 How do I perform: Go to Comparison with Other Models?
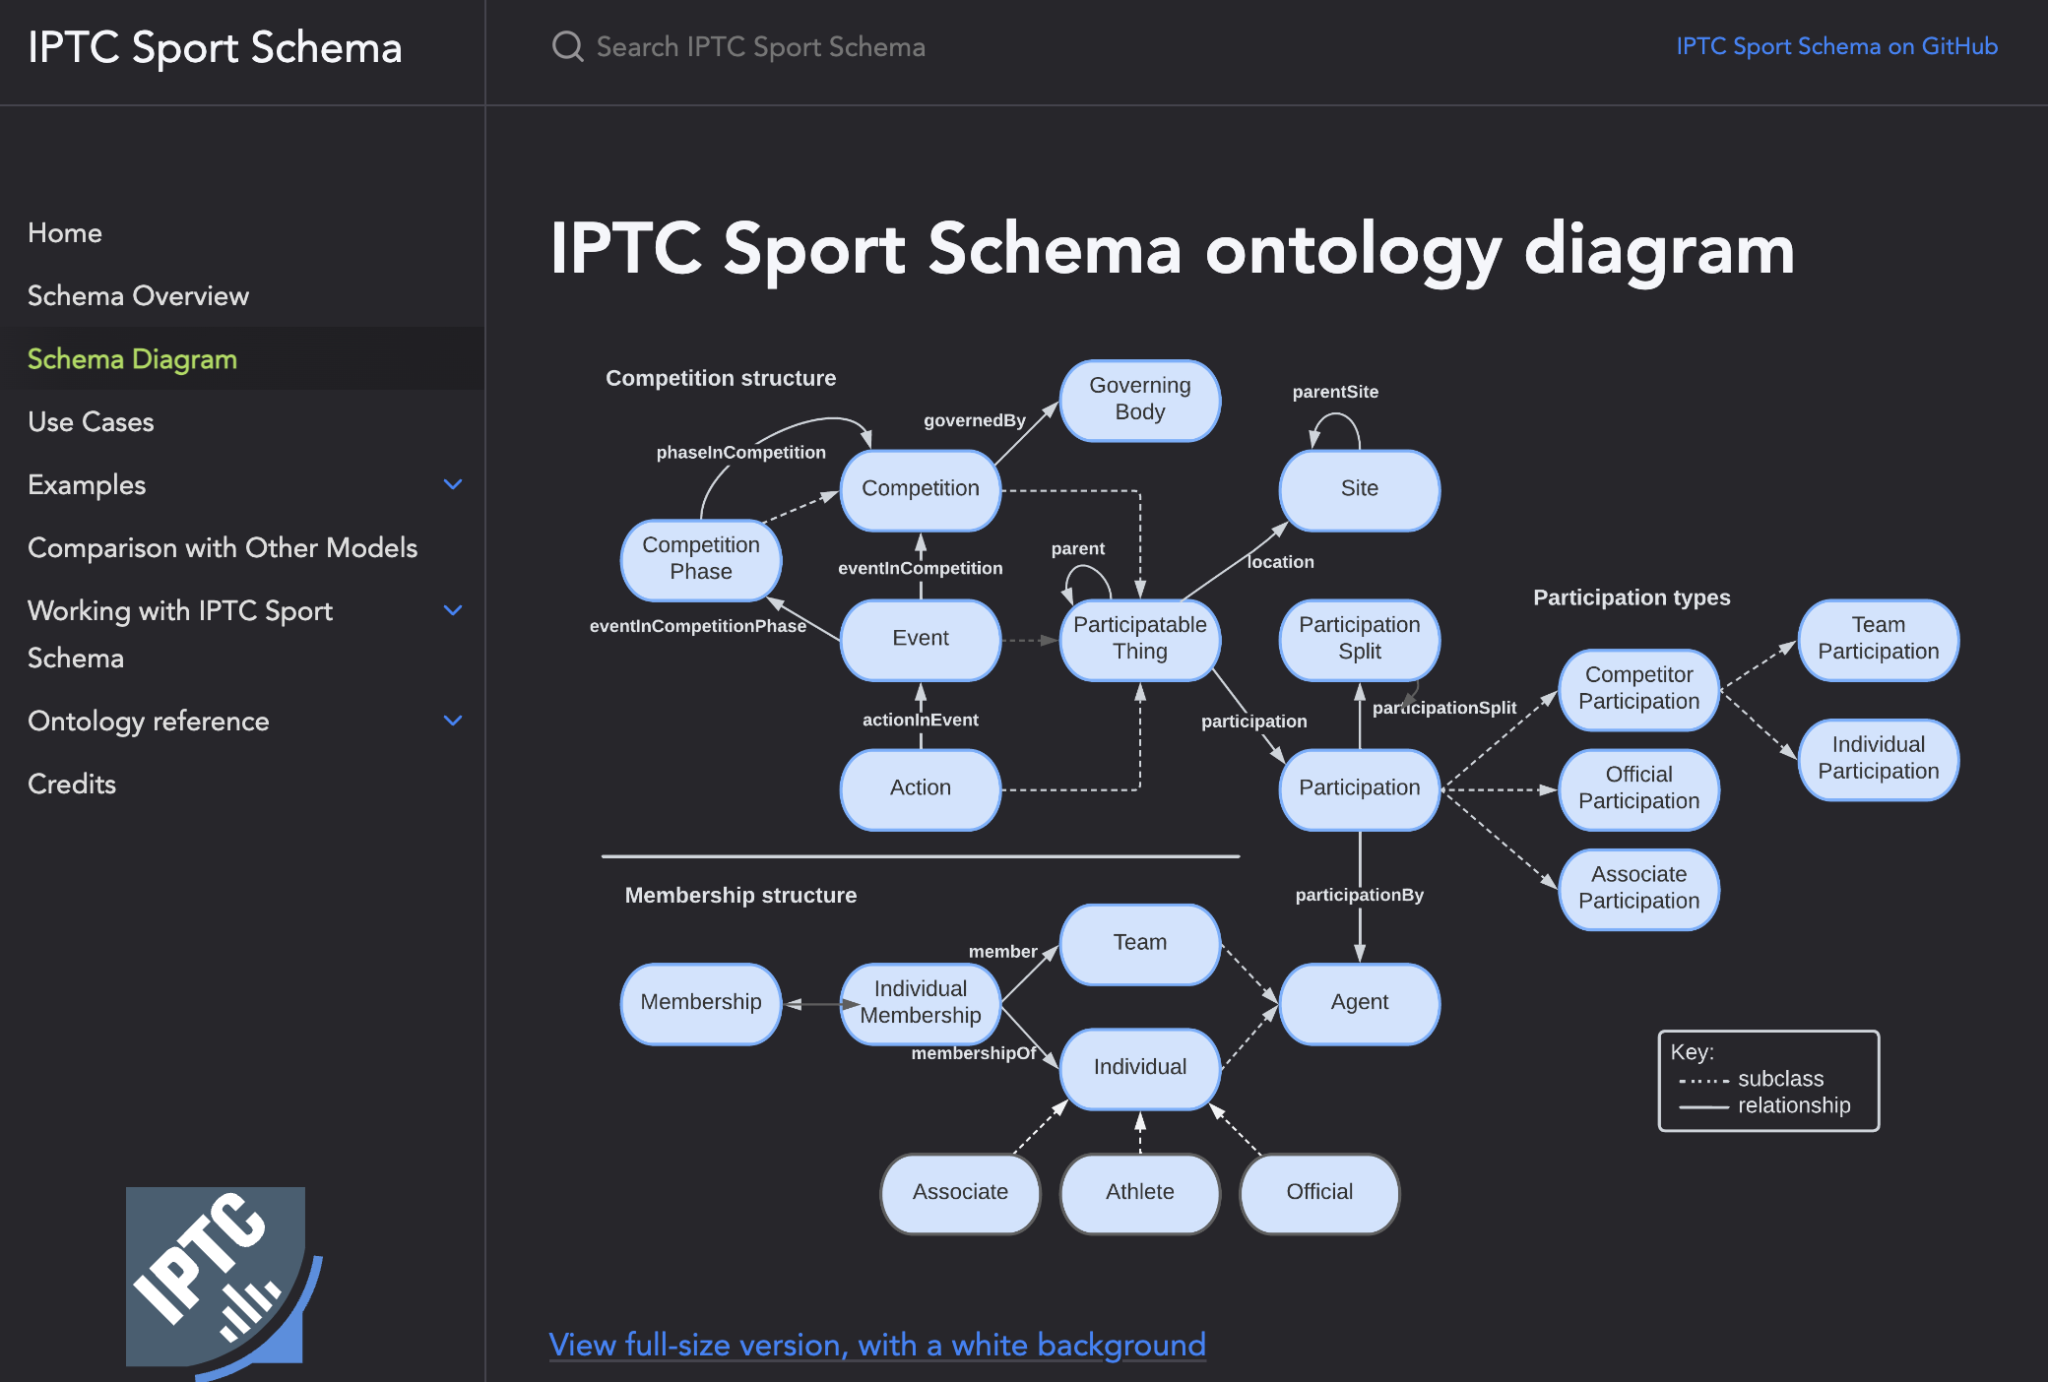point(222,547)
